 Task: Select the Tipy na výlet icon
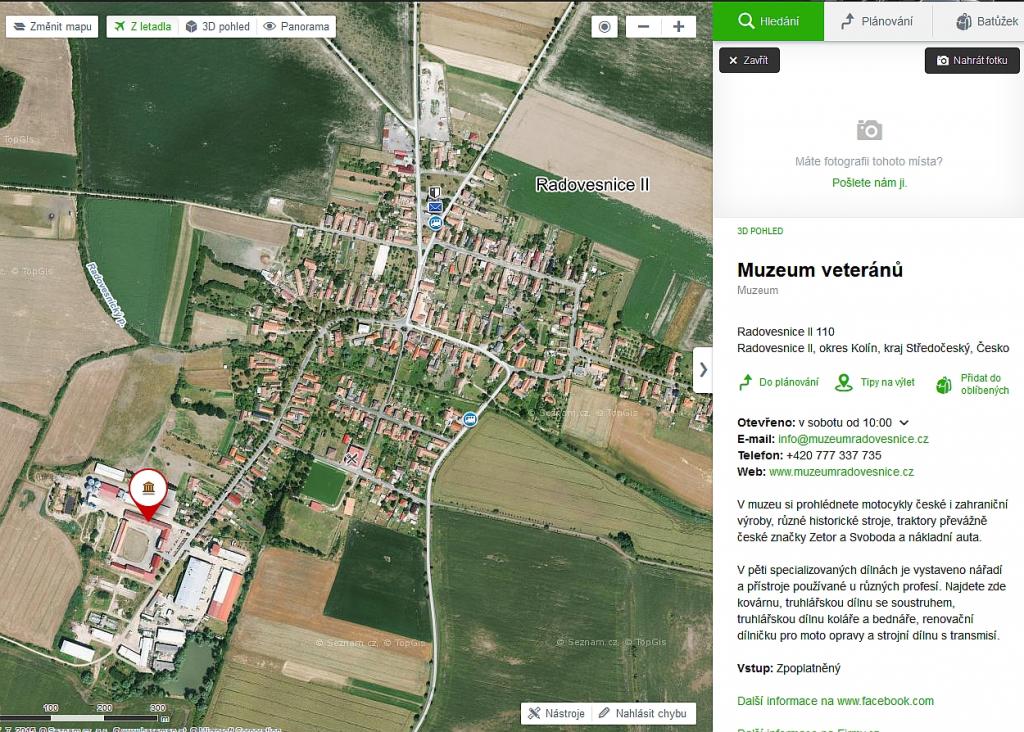coord(841,381)
